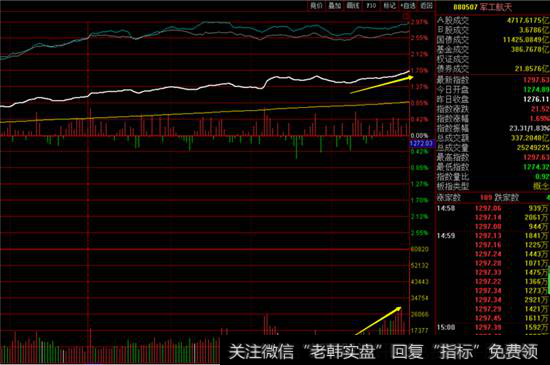550x365 pixels.
Task: Open the 竞价 toolbar button
Action: [316, 6]
